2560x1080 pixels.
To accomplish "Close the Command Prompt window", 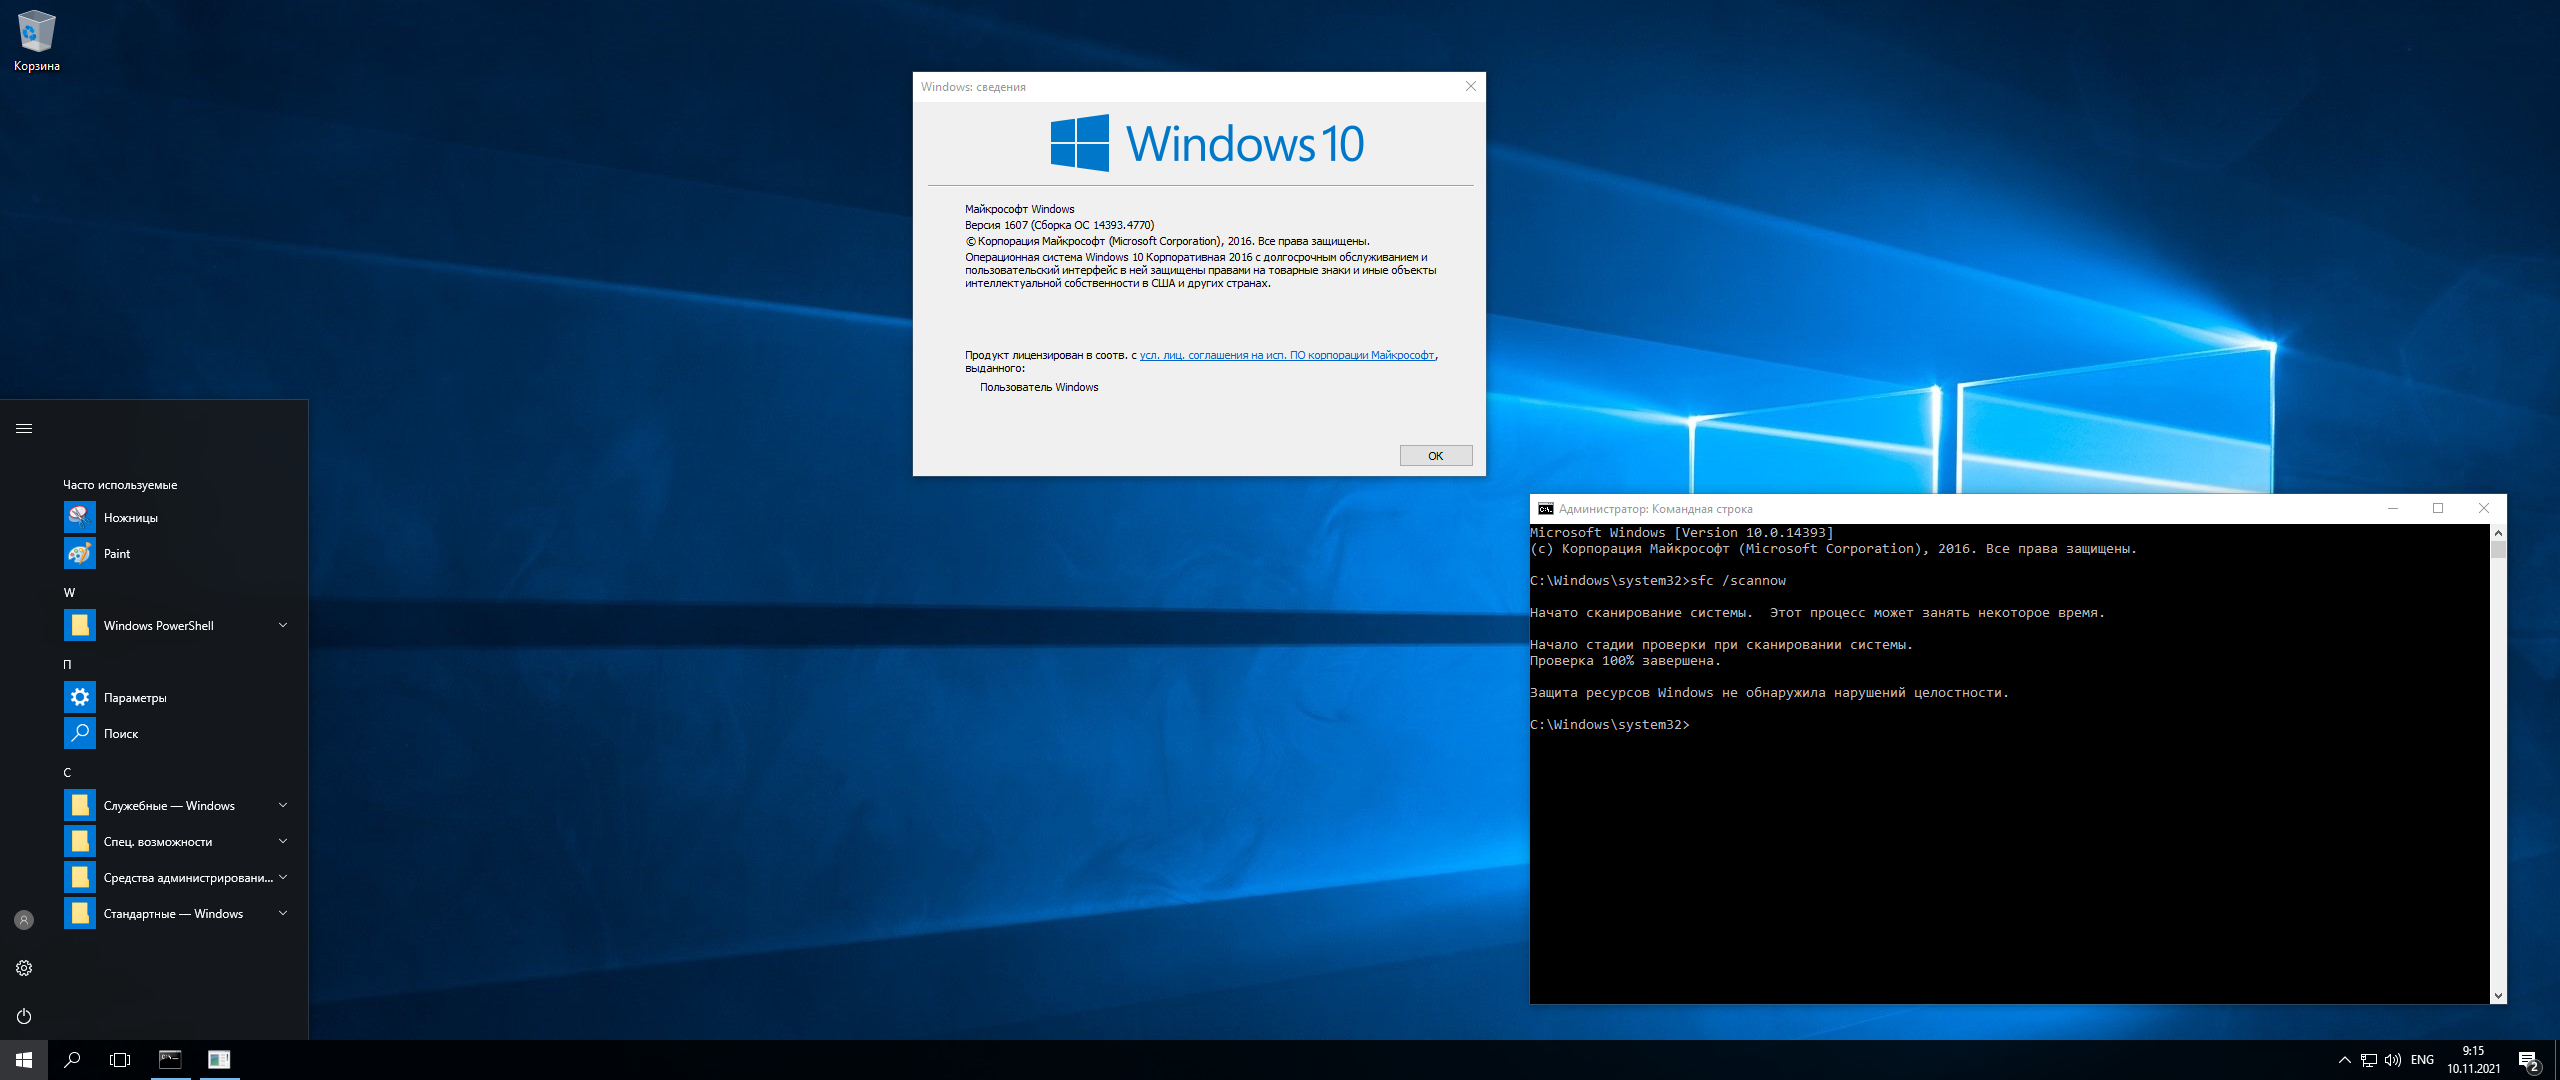I will [x=2483, y=509].
